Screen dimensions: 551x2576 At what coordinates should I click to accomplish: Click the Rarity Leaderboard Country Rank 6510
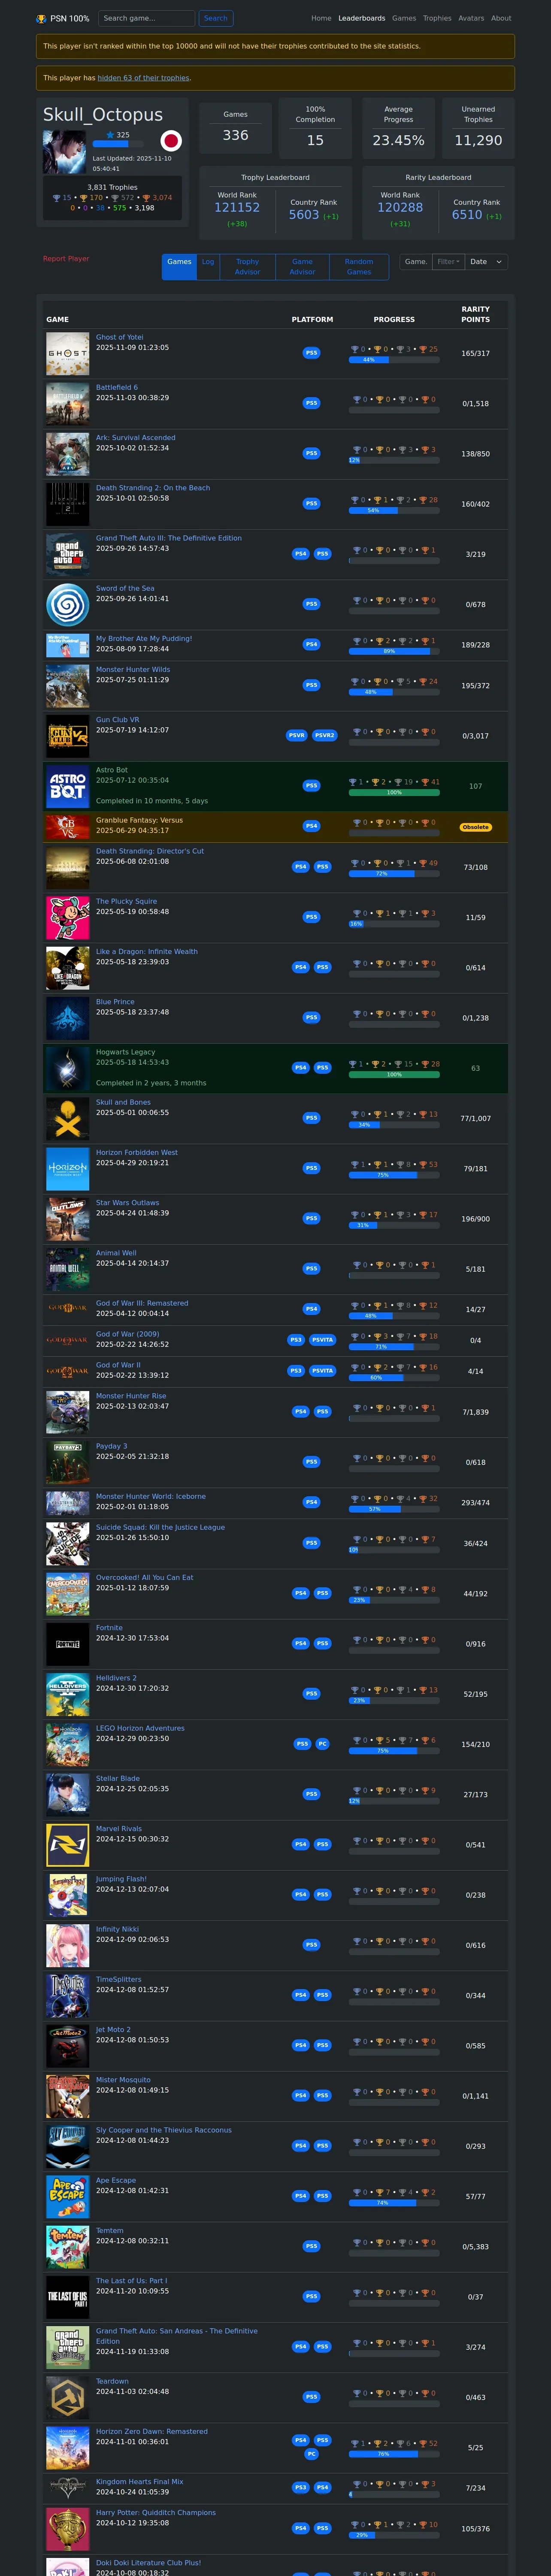(467, 215)
